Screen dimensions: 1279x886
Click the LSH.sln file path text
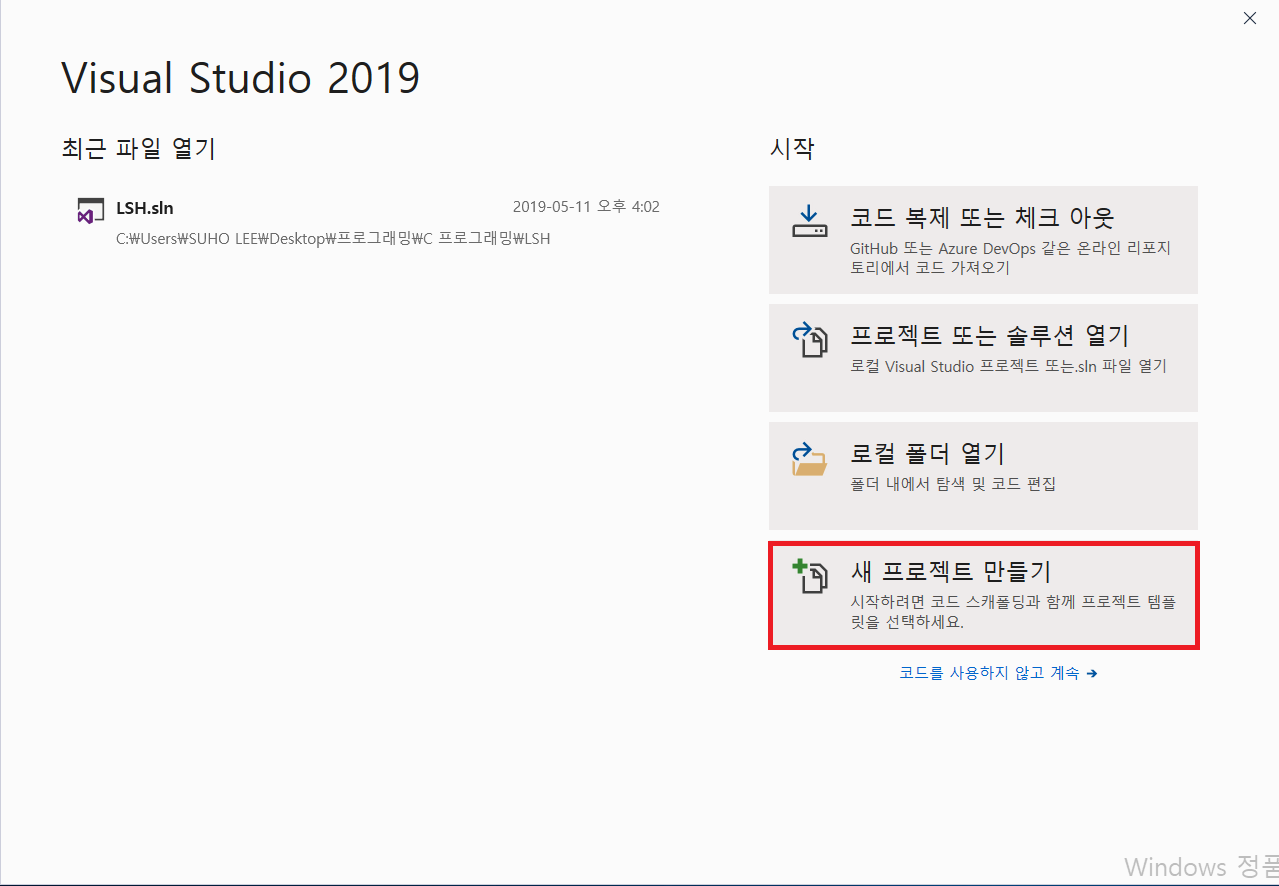333,239
